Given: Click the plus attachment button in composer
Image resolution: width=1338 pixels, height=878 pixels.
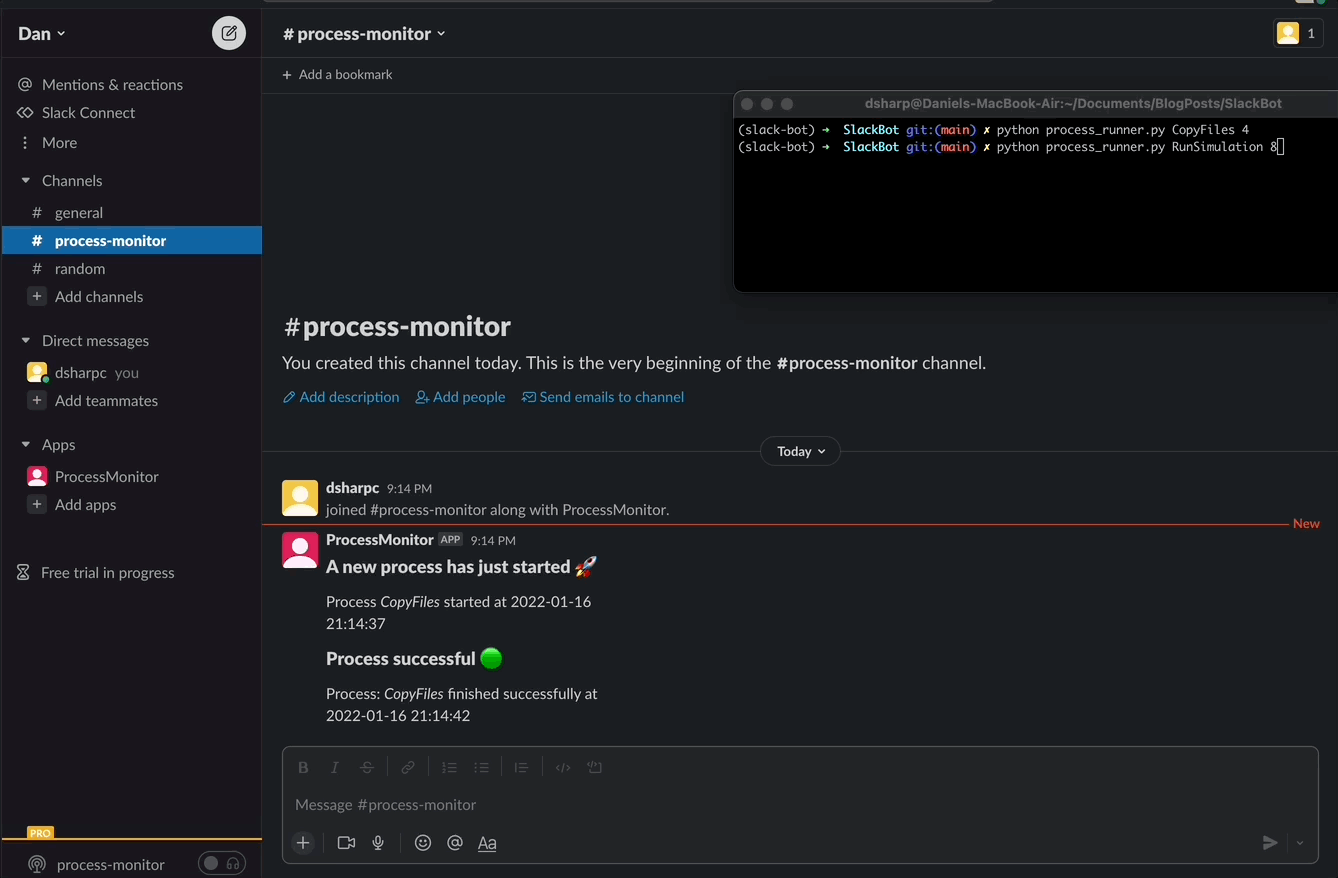Looking at the screenshot, I should pyautogui.click(x=303, y=843).
